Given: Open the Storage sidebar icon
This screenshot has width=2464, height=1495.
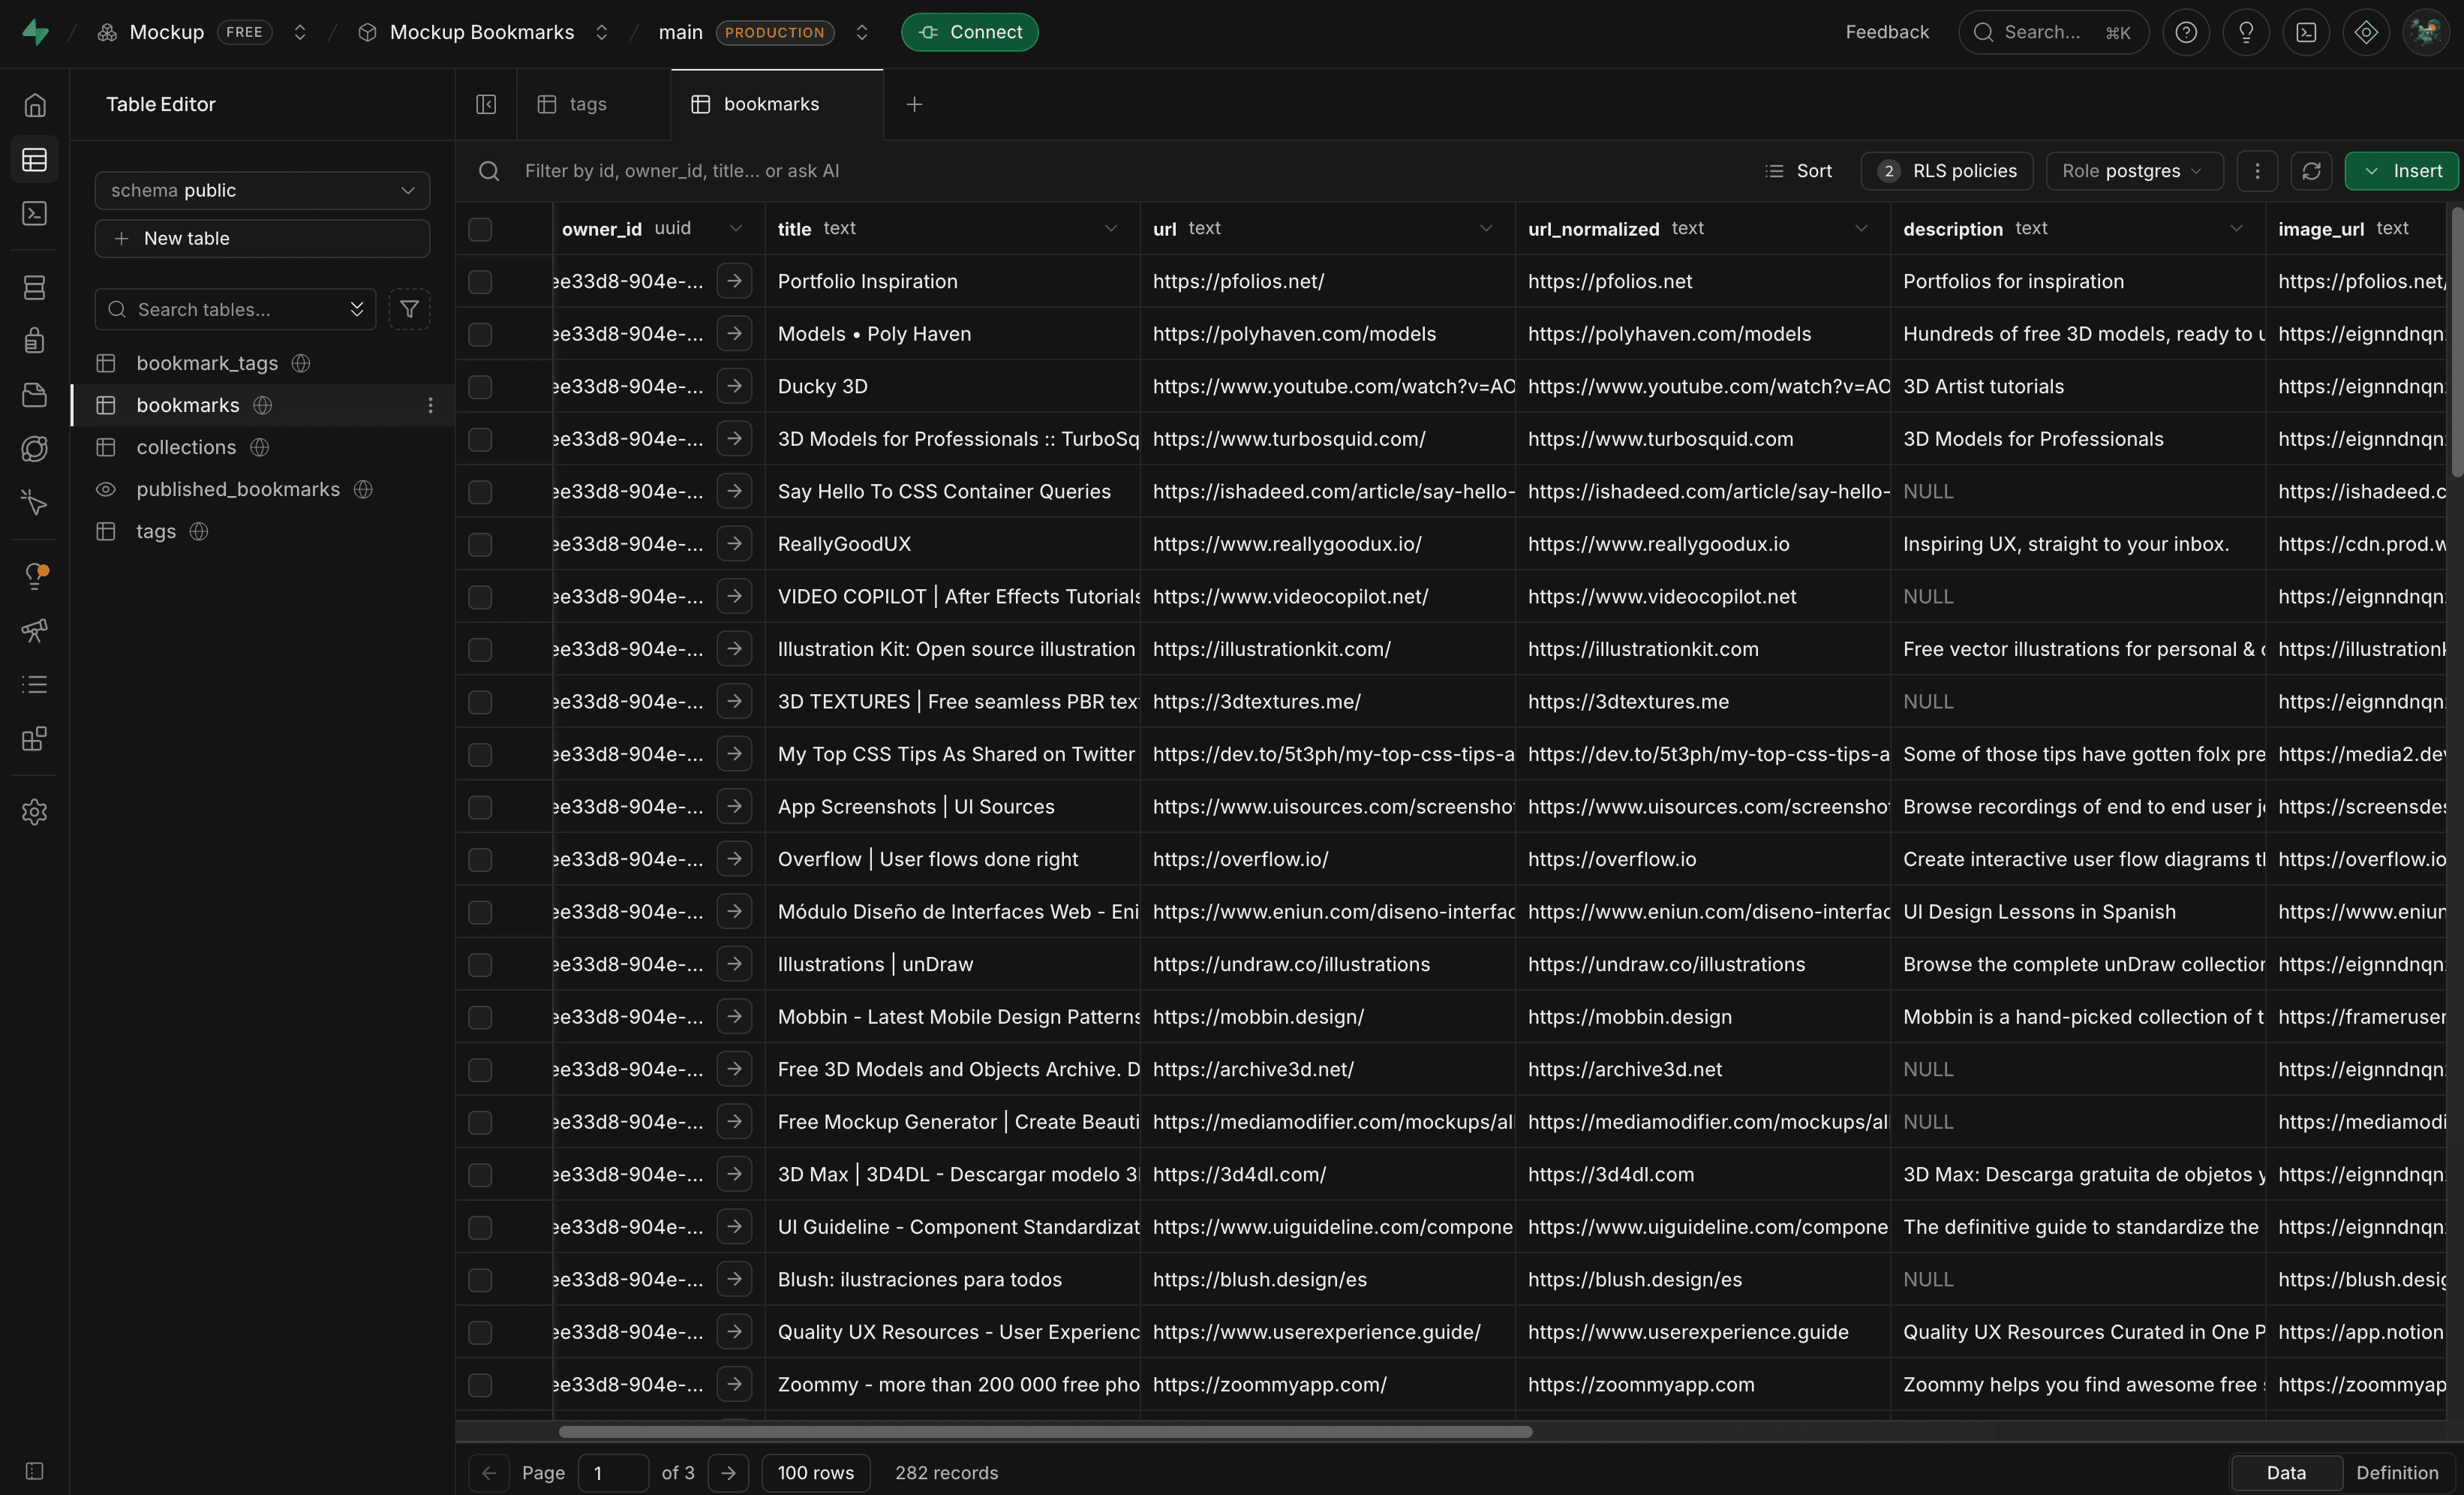Looking at the screenshot, I should 35,395.
